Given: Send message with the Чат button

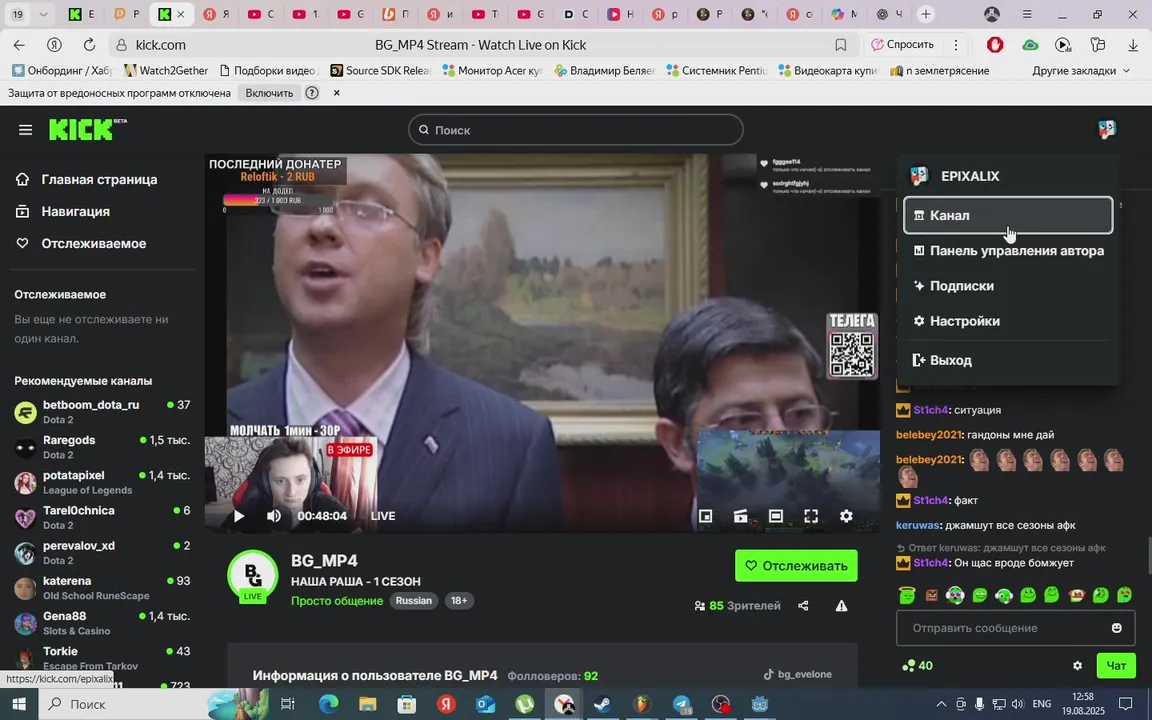Looking at the screenshot, I should [1116, 666].
